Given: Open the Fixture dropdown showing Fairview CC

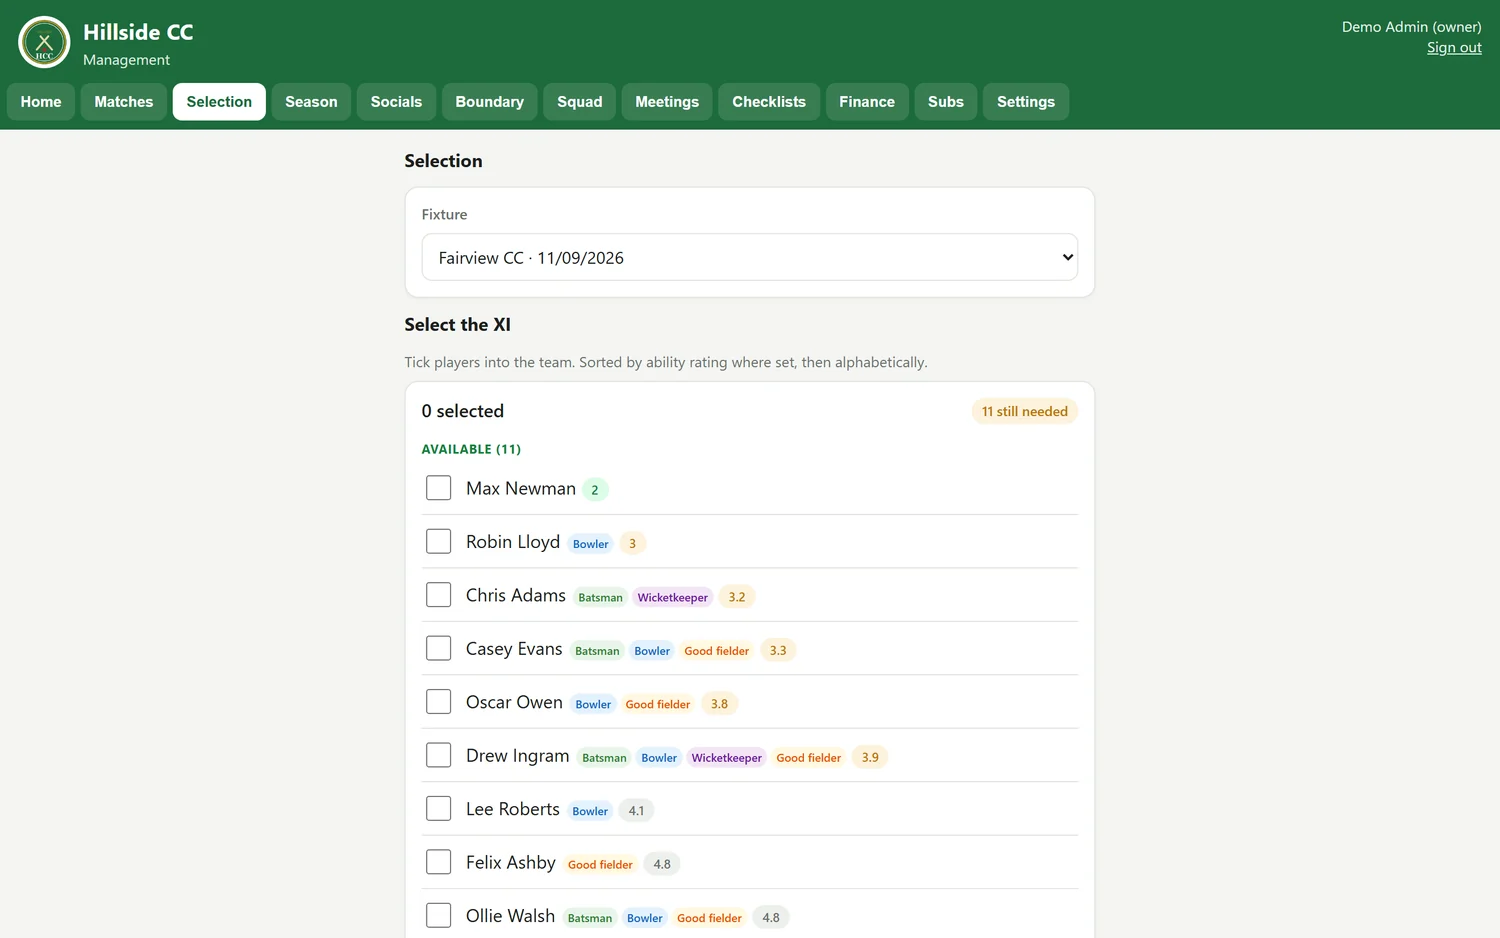Looking at the screenshot, I should [x=750, y=257].
